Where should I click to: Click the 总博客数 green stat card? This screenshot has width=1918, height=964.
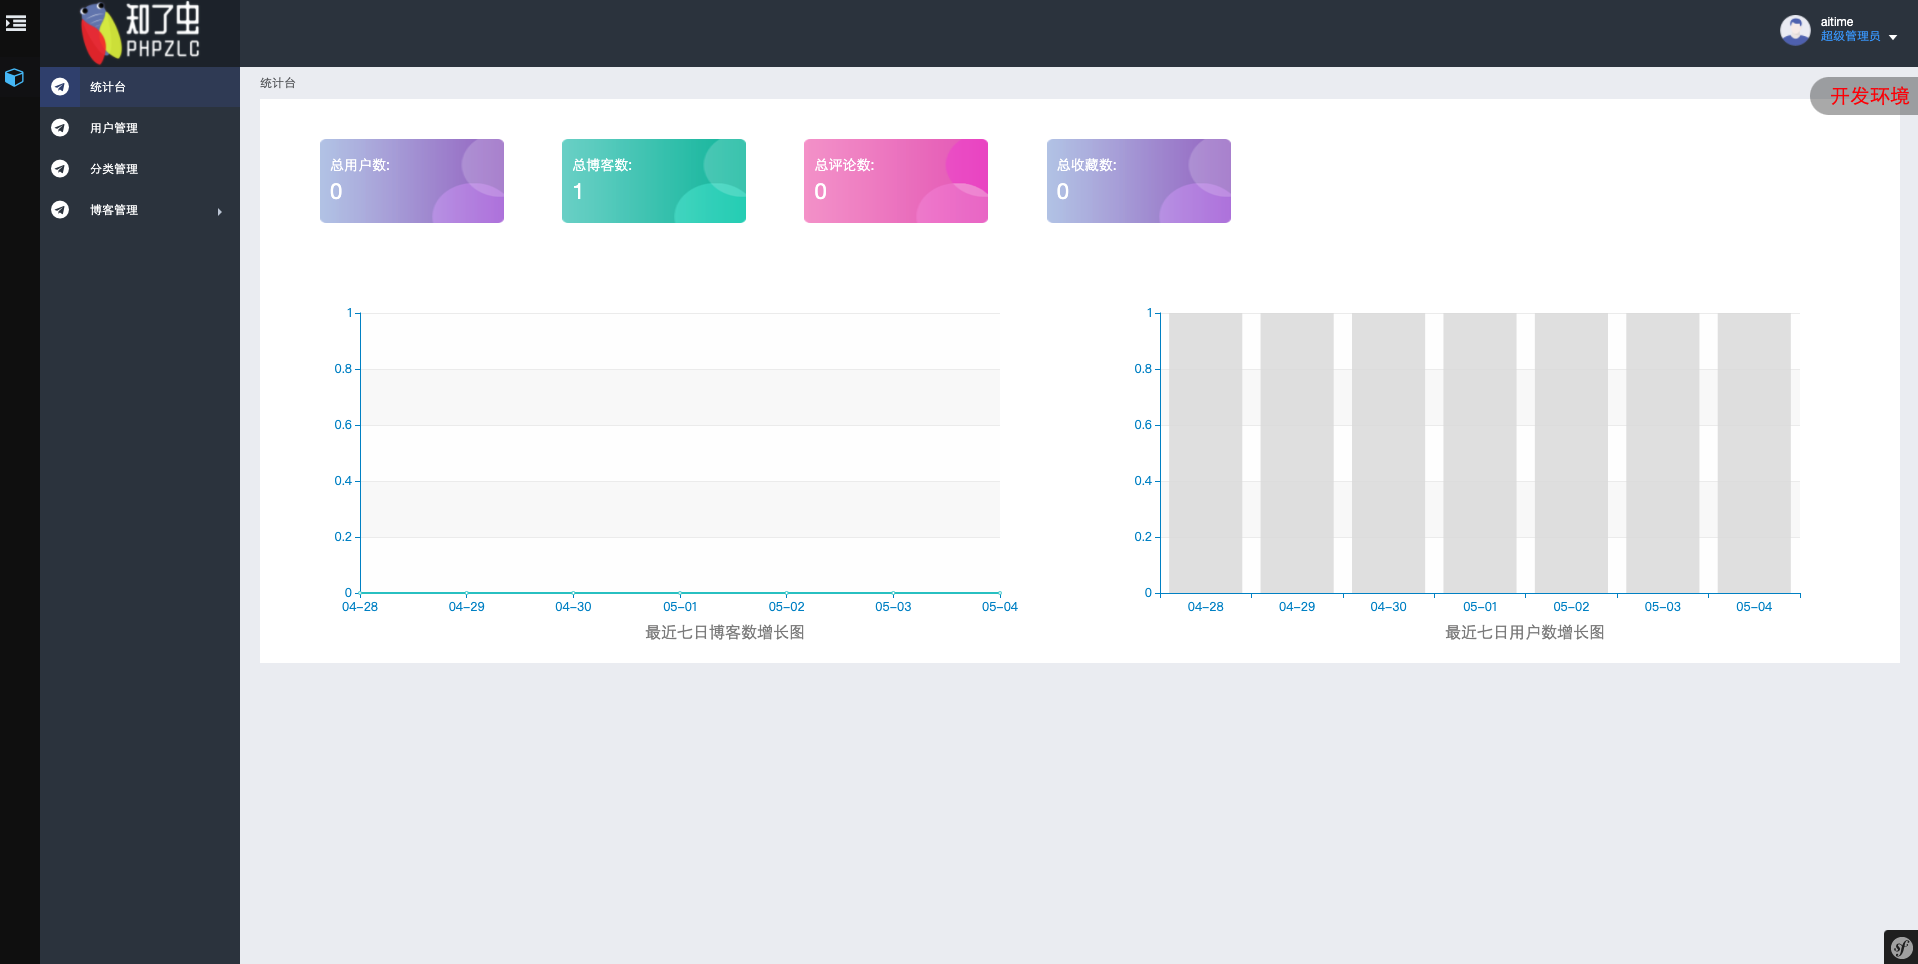pos(653,181)
